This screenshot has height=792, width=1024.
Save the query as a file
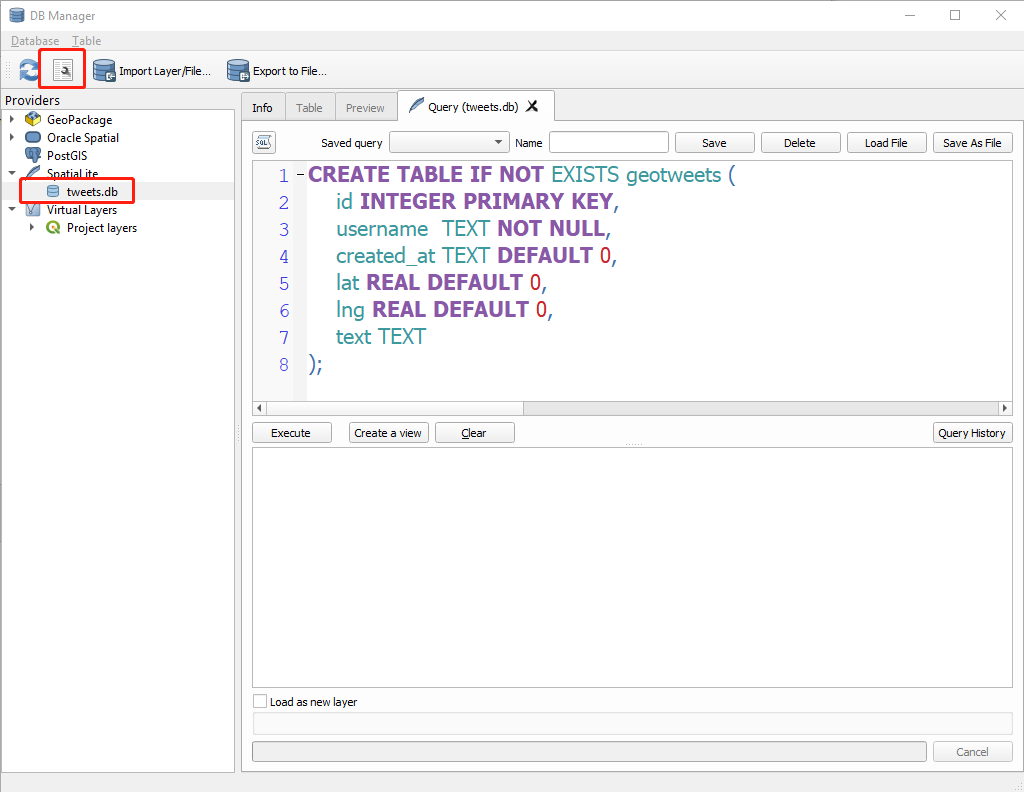point(972,142)
